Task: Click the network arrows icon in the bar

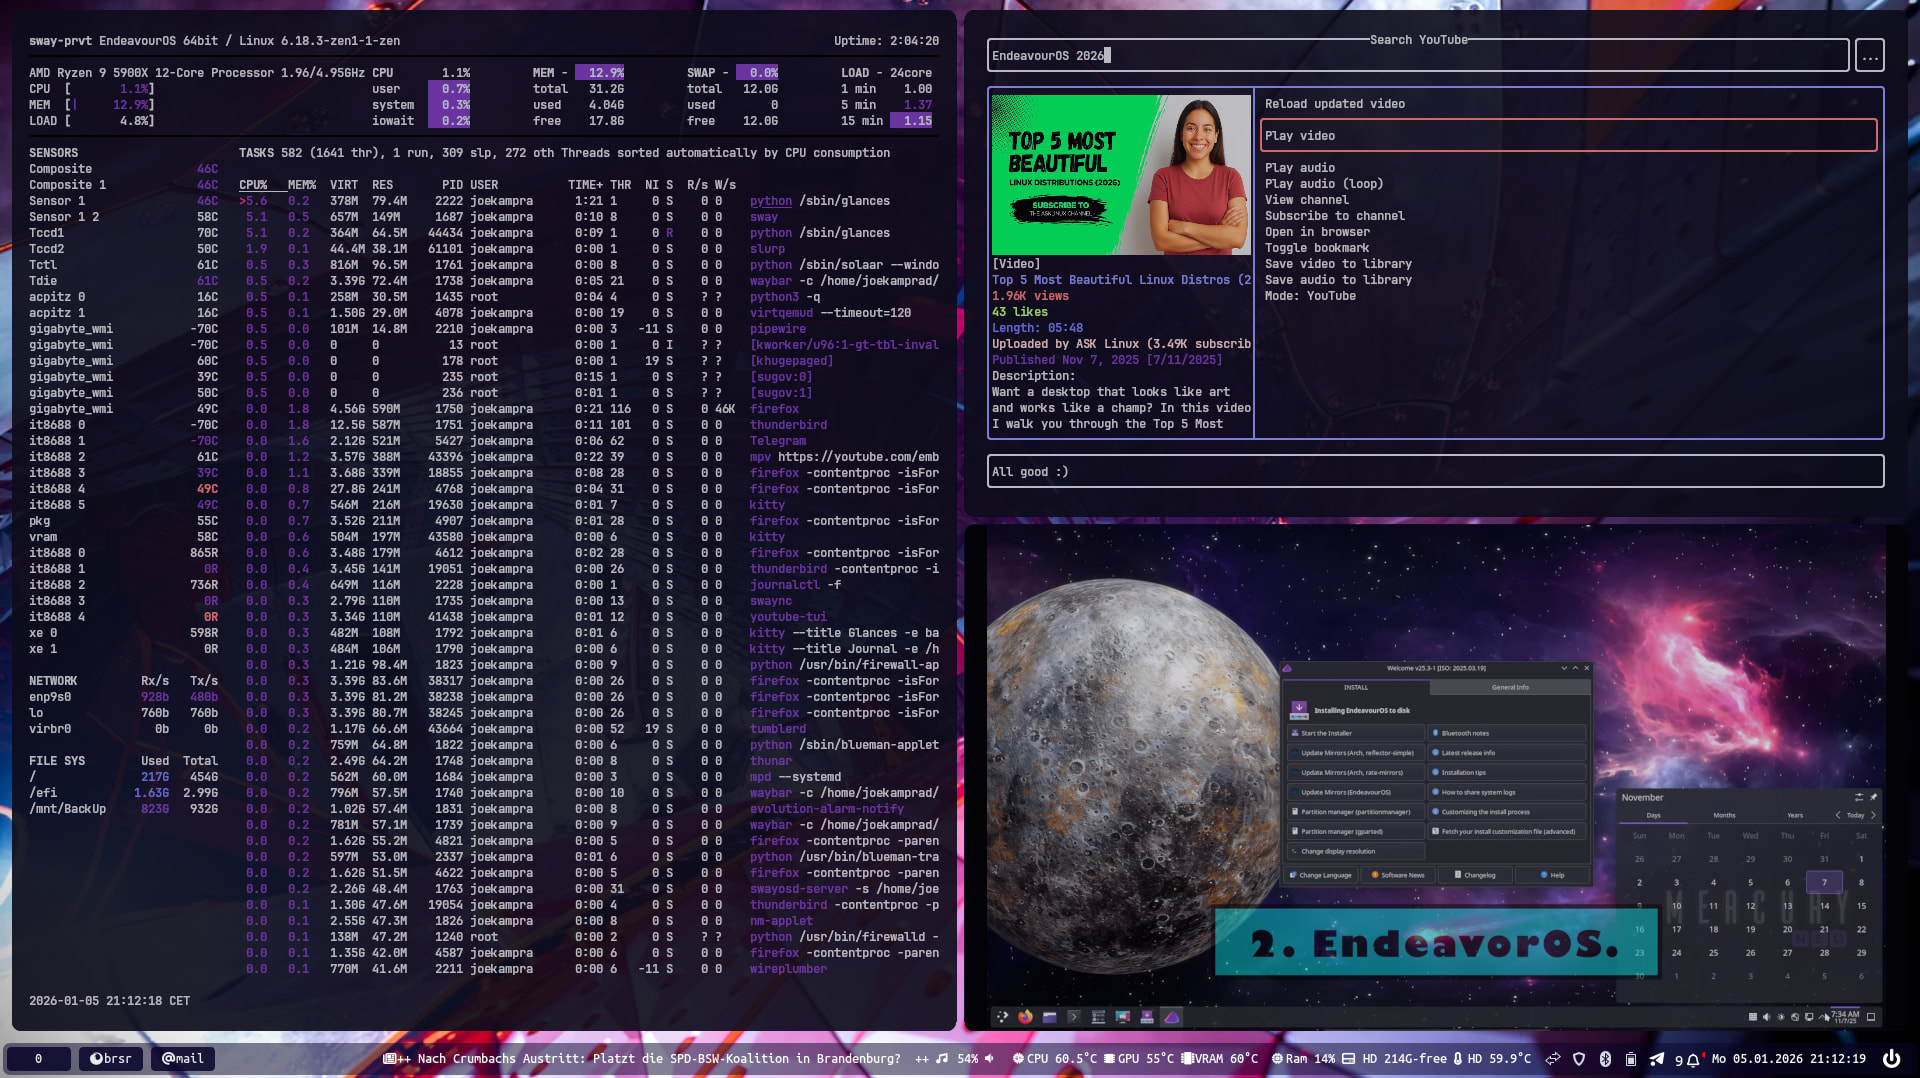Action: click(1553, 1059)
